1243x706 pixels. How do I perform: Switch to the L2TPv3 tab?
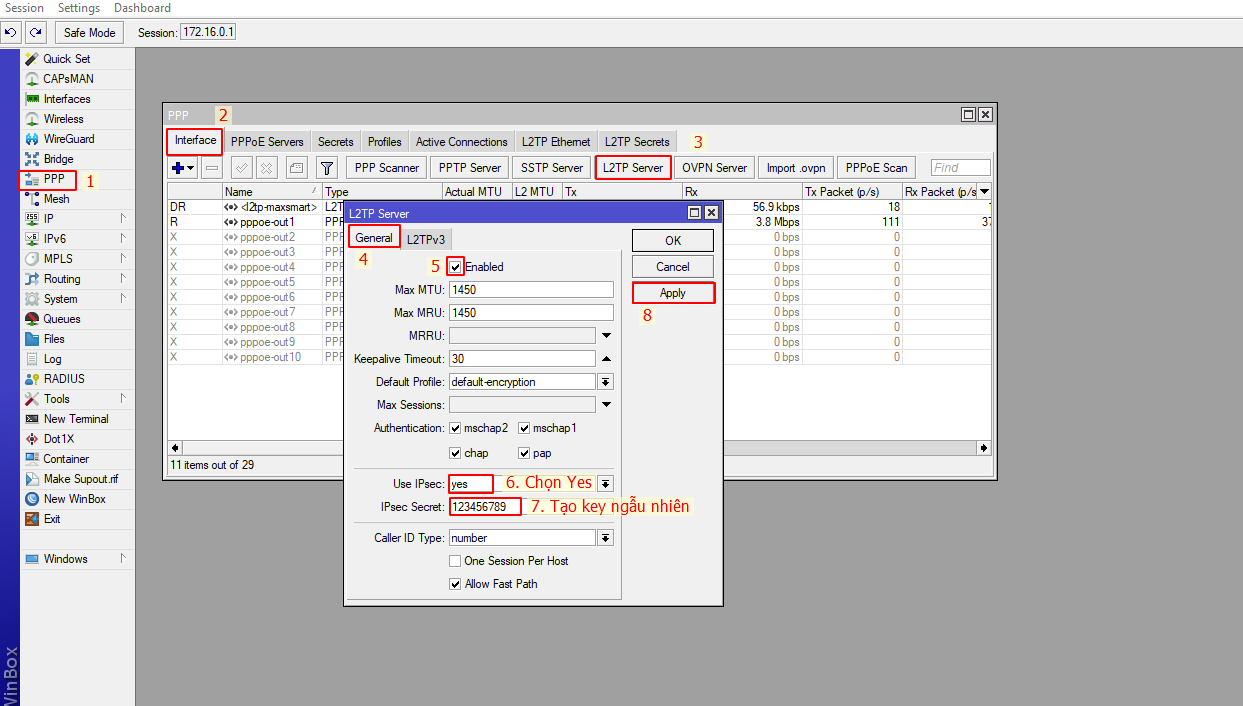426,239
